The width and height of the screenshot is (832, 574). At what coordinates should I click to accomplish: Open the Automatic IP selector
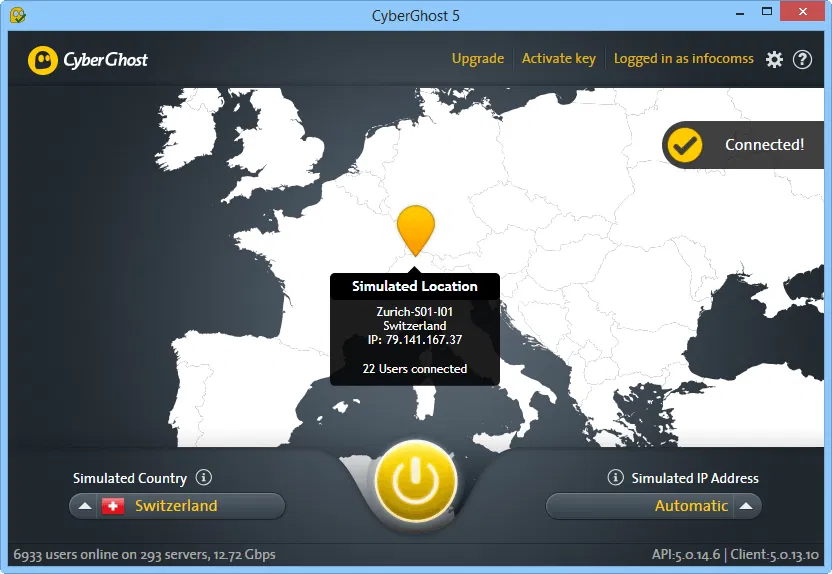pos(654,506)
